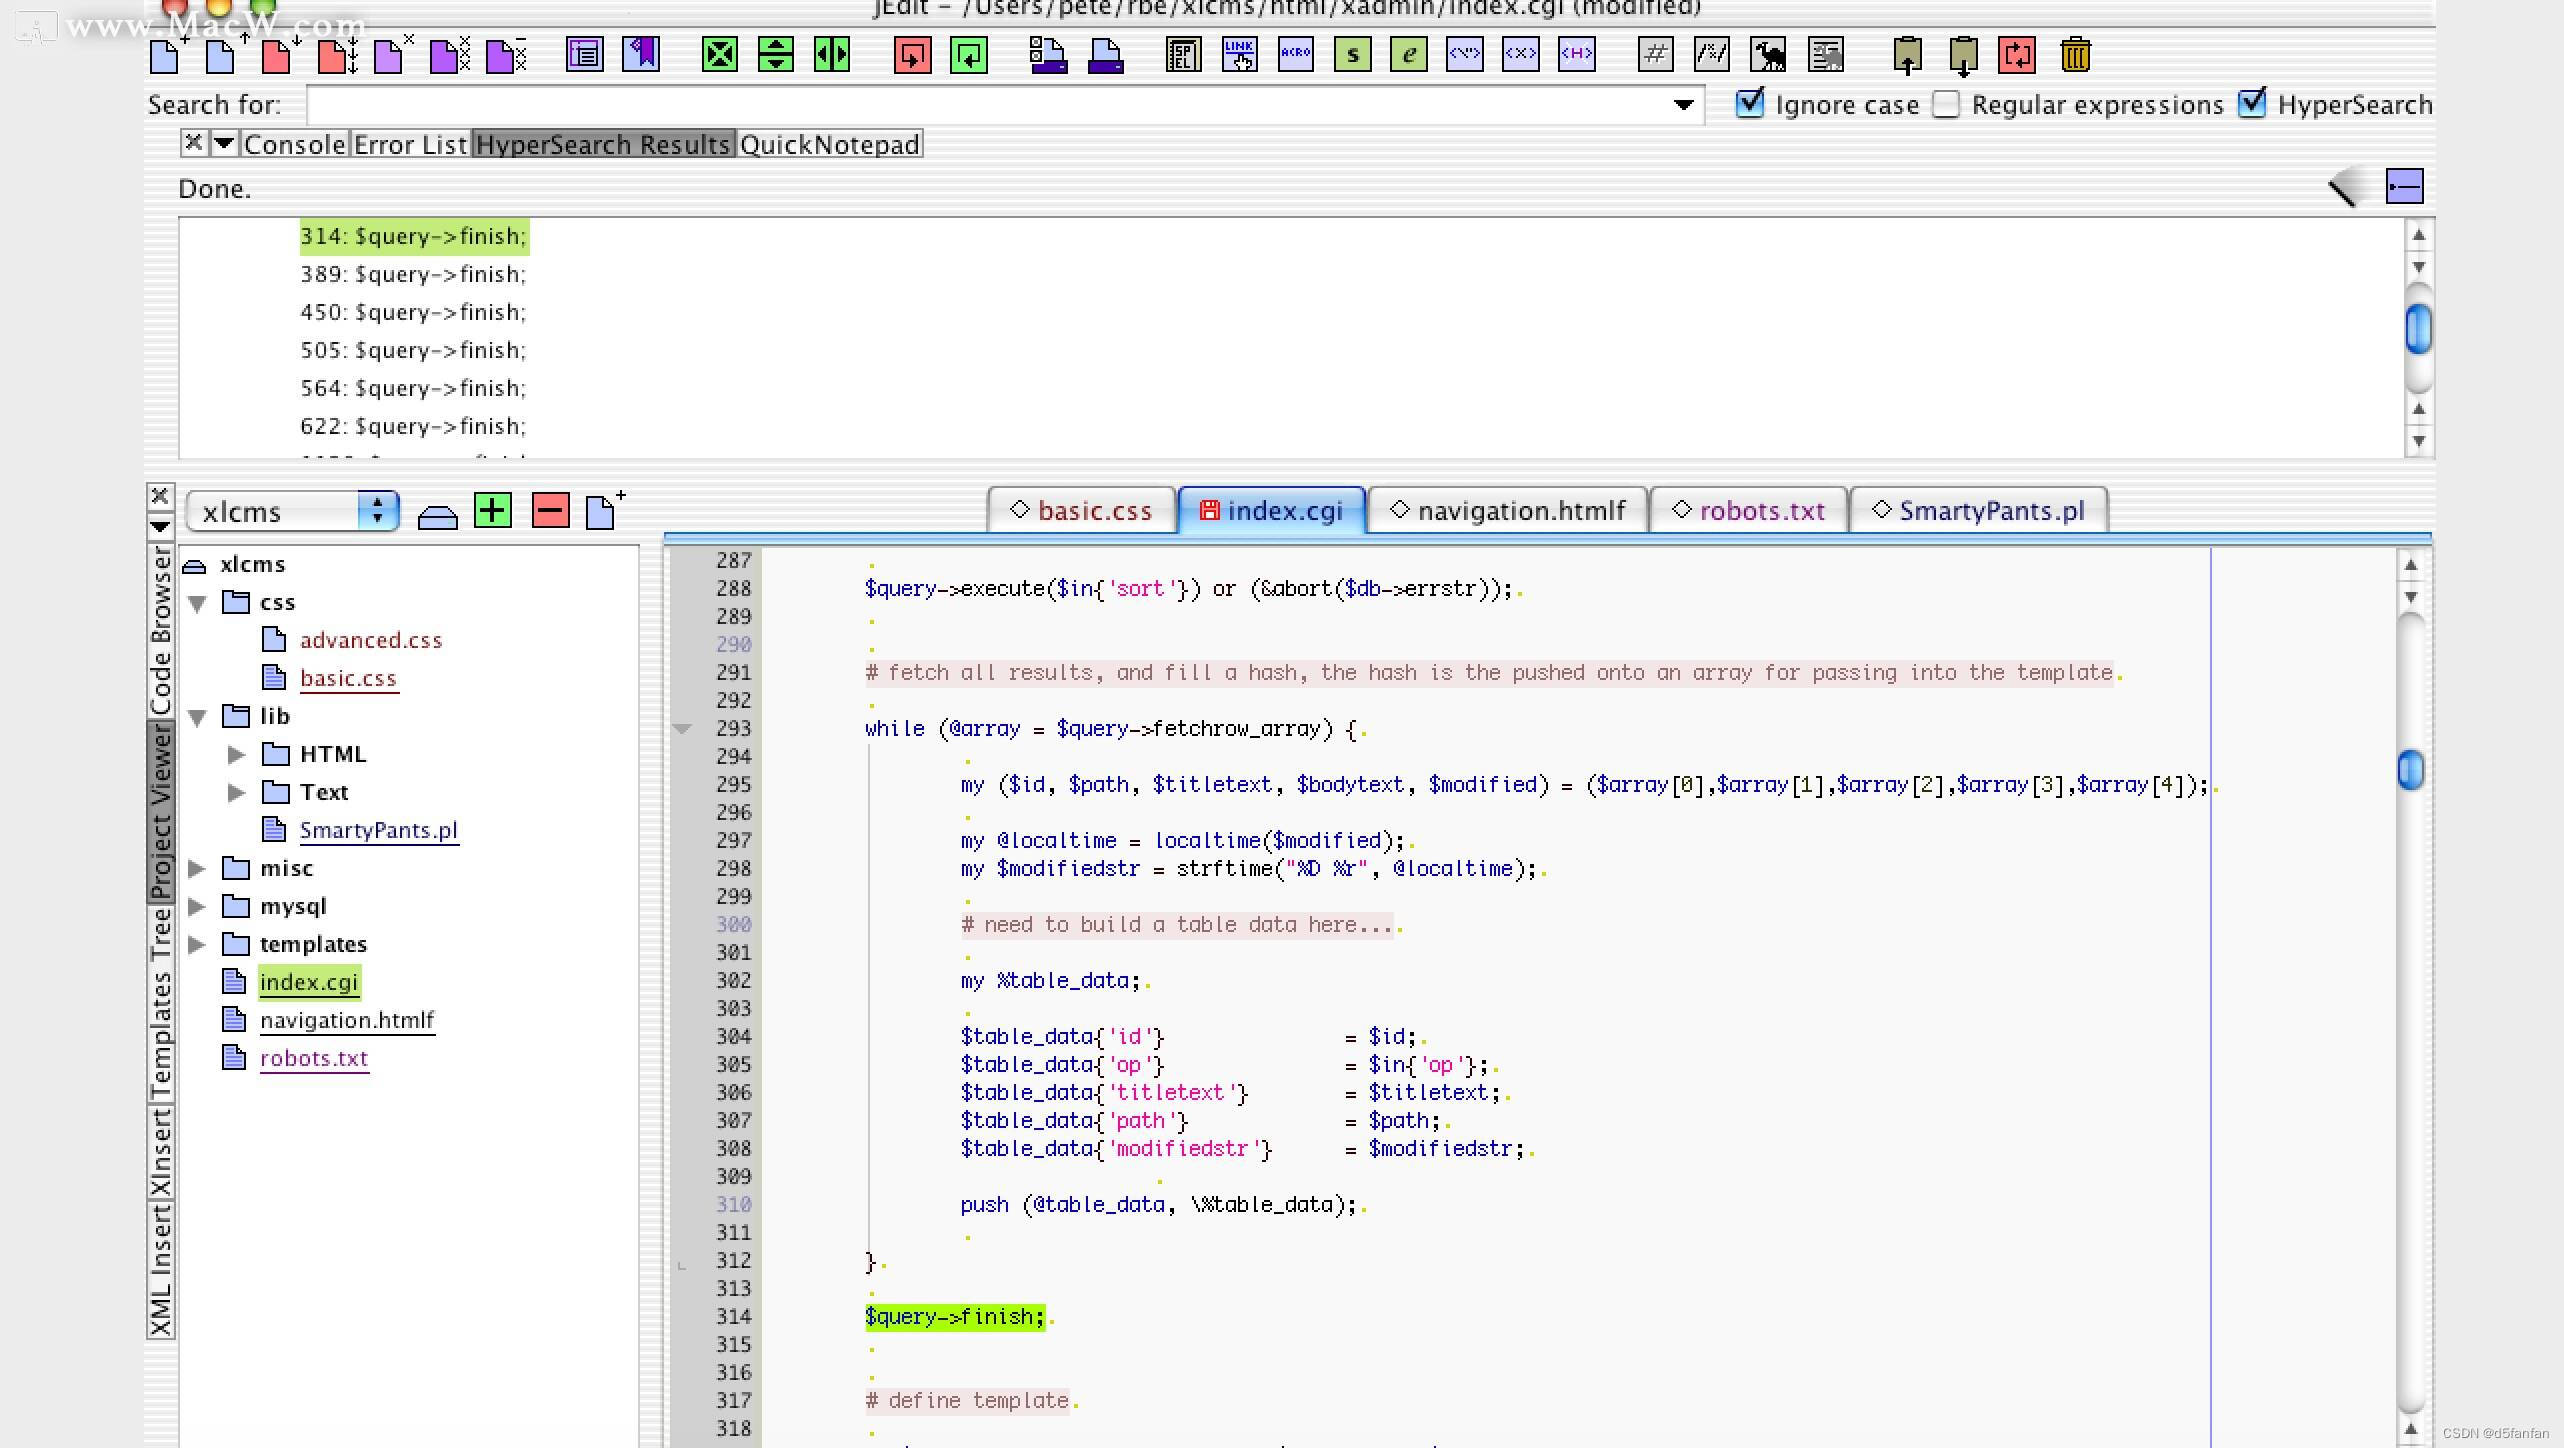Select the basic.css editor tab
Image resolution: width=2564 pixels, height=1448 pixels.
pos(1082,510)
